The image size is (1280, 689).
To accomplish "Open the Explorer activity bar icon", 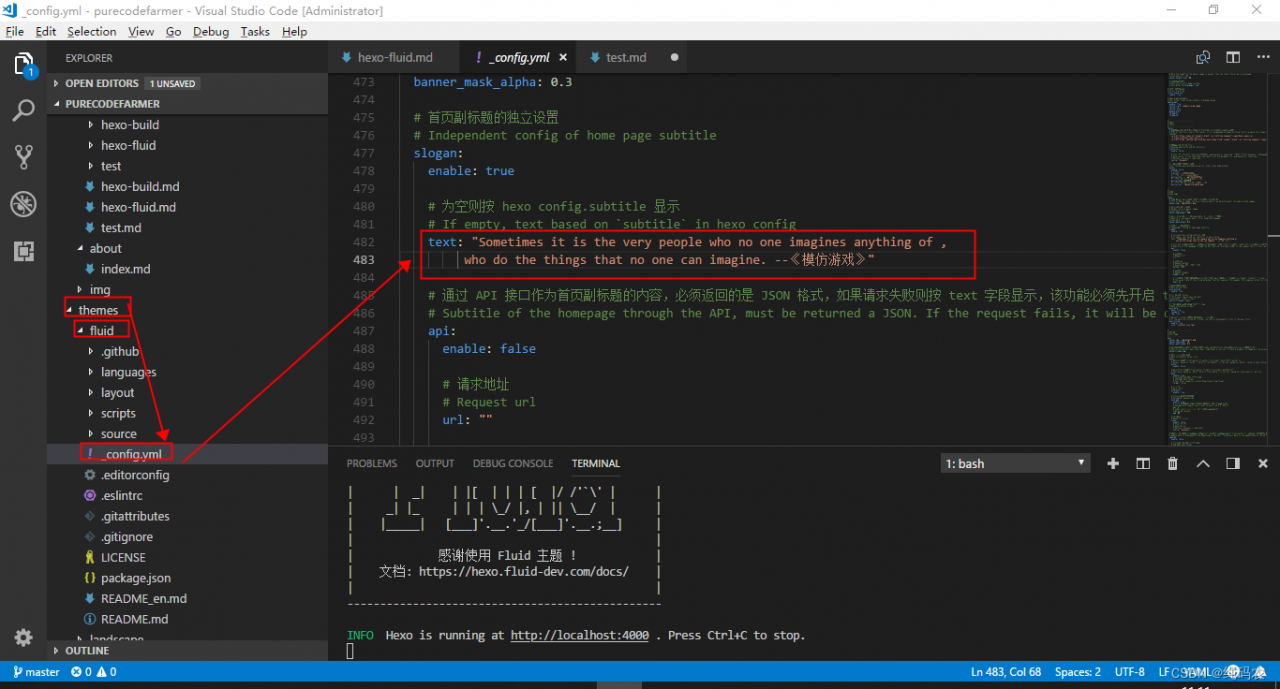I will tap(23, 65).
